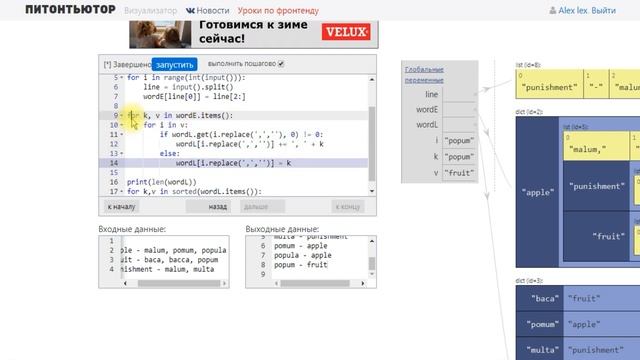Run the code with запустить button

point(175,64)
